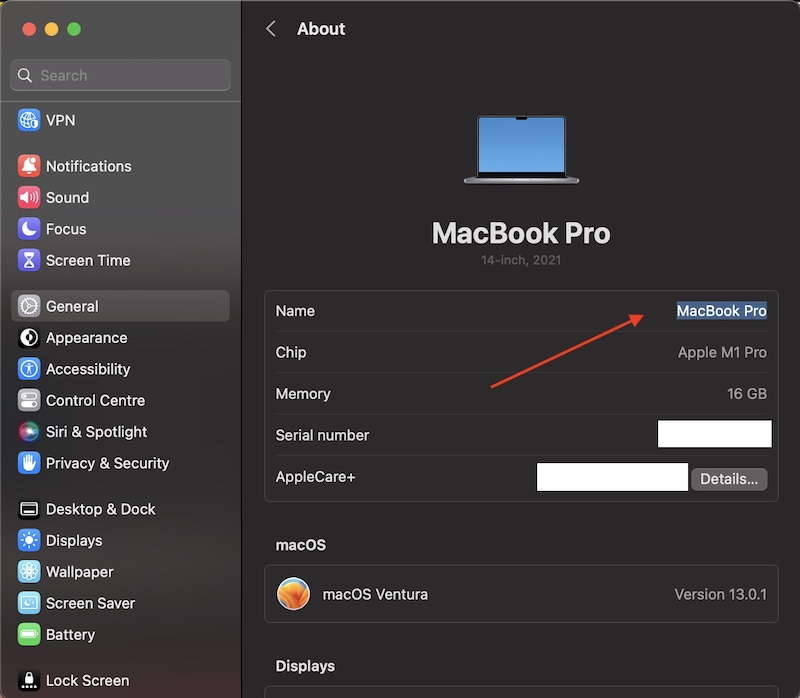Open the Appearance settings pane
This screenshot has width=800, height=698.
(x=86, y=338)
